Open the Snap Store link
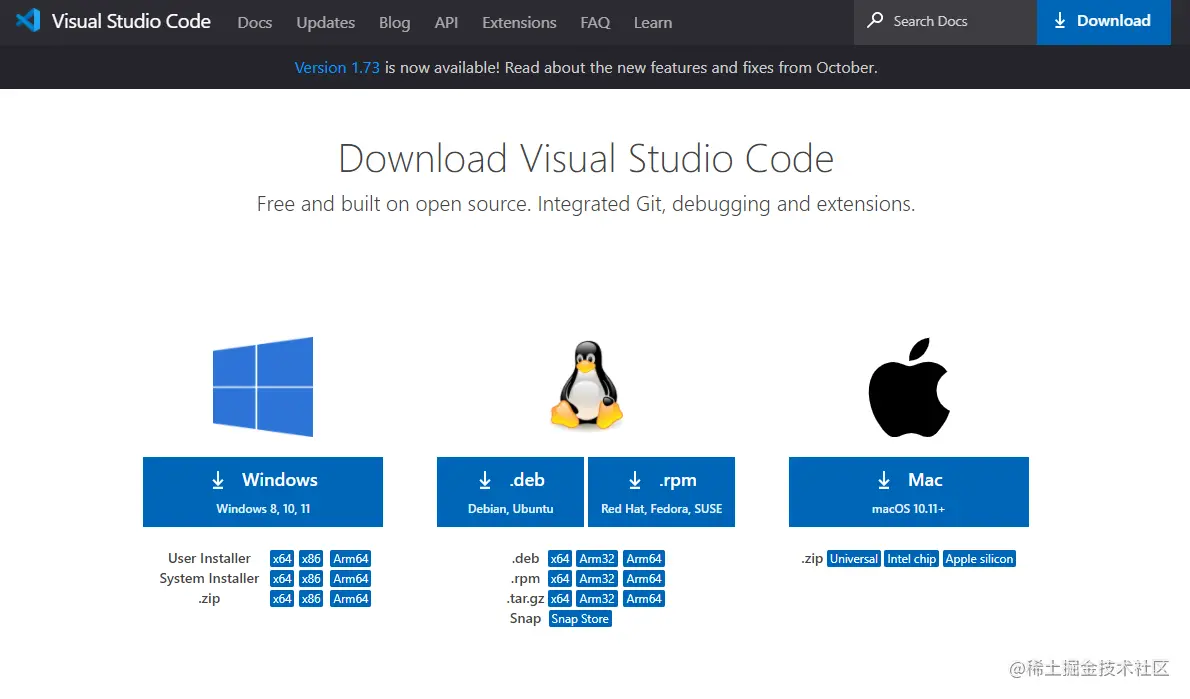This screenshot has height=699, width=1190. pos(580,619)
